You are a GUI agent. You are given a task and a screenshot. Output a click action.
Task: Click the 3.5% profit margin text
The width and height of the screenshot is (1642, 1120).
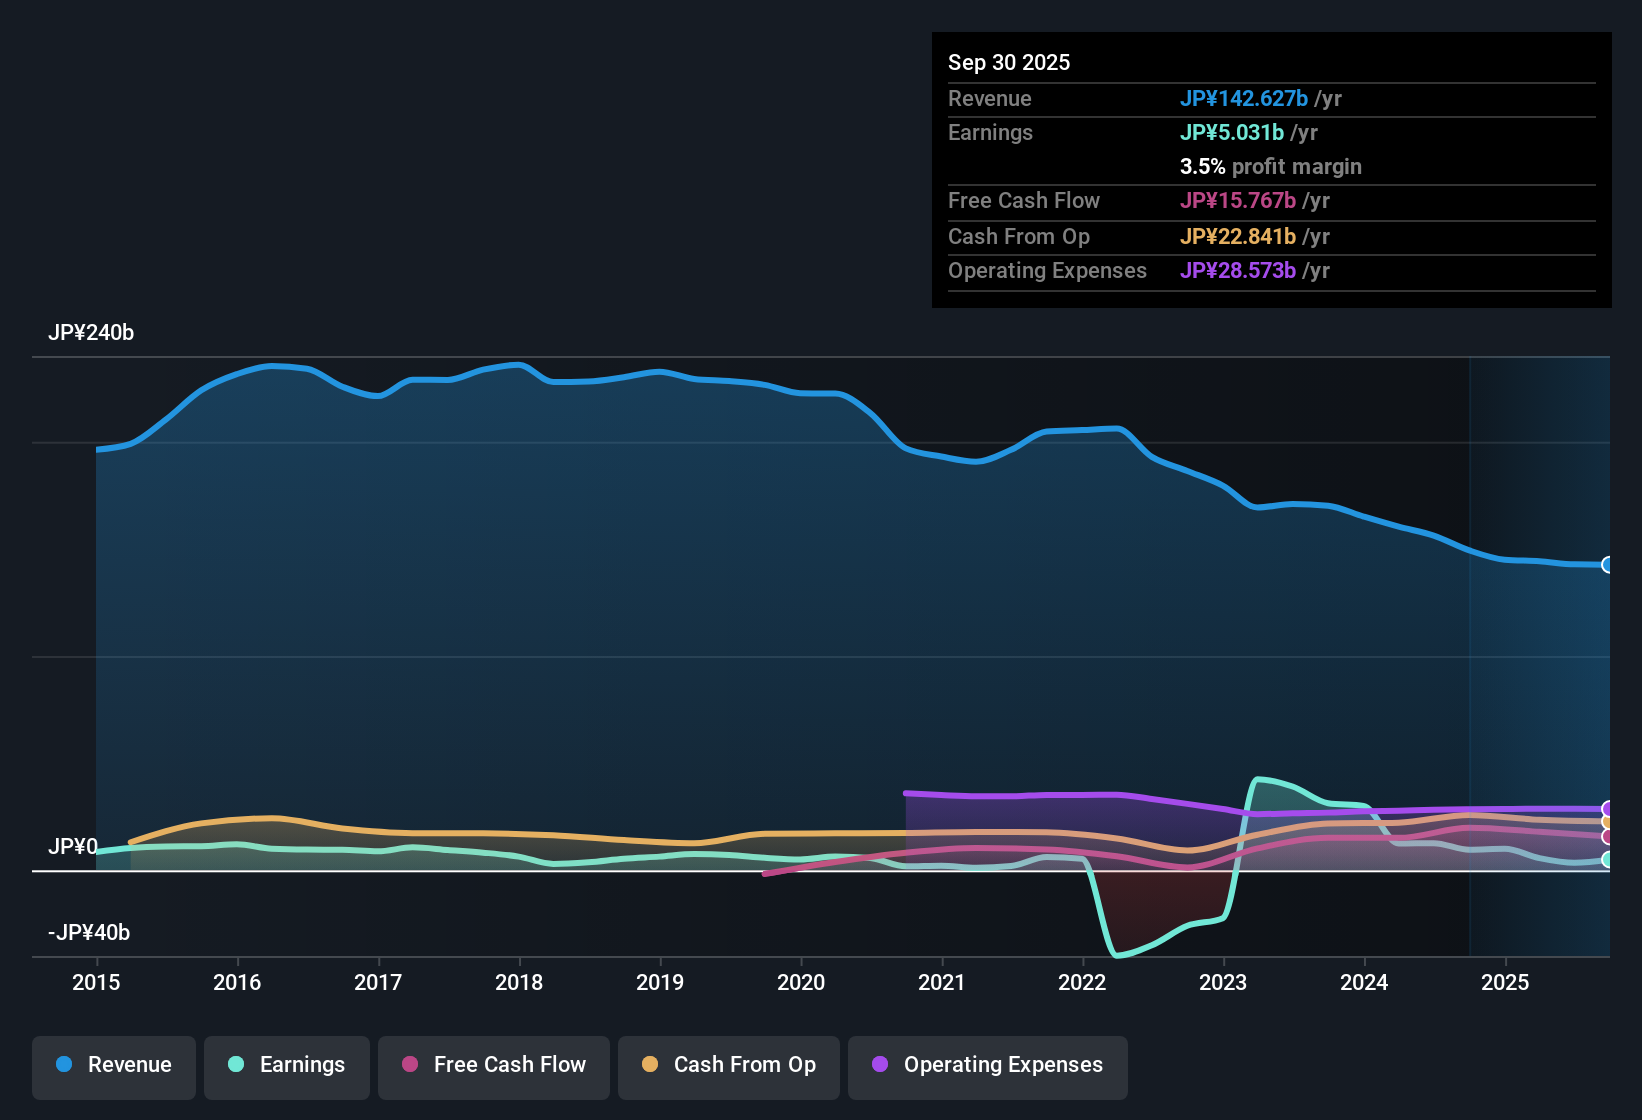1270,167
